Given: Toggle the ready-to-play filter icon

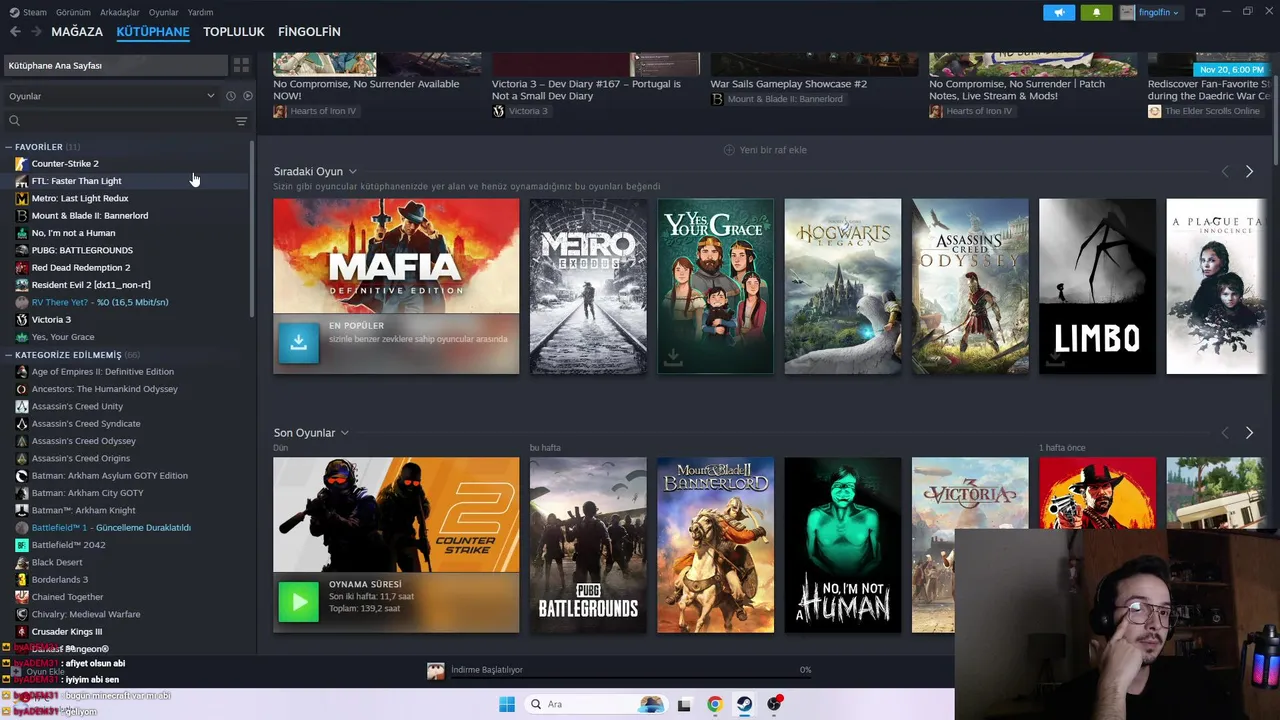Looking at the screenshot, I should [x=248, y=96].
